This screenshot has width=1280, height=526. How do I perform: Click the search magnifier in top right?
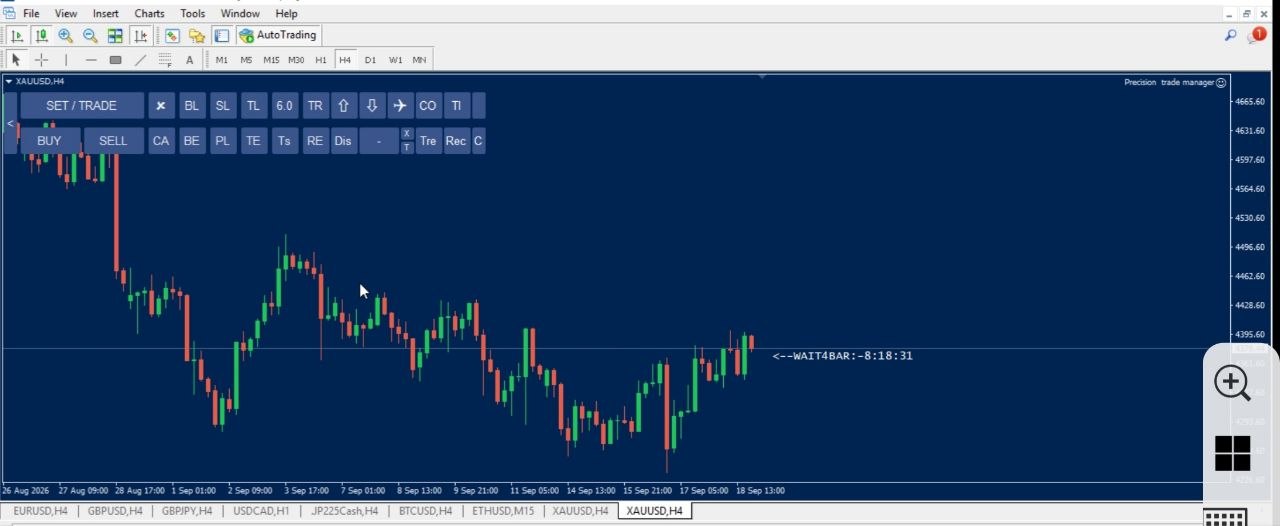click(x=1231, y=35)
